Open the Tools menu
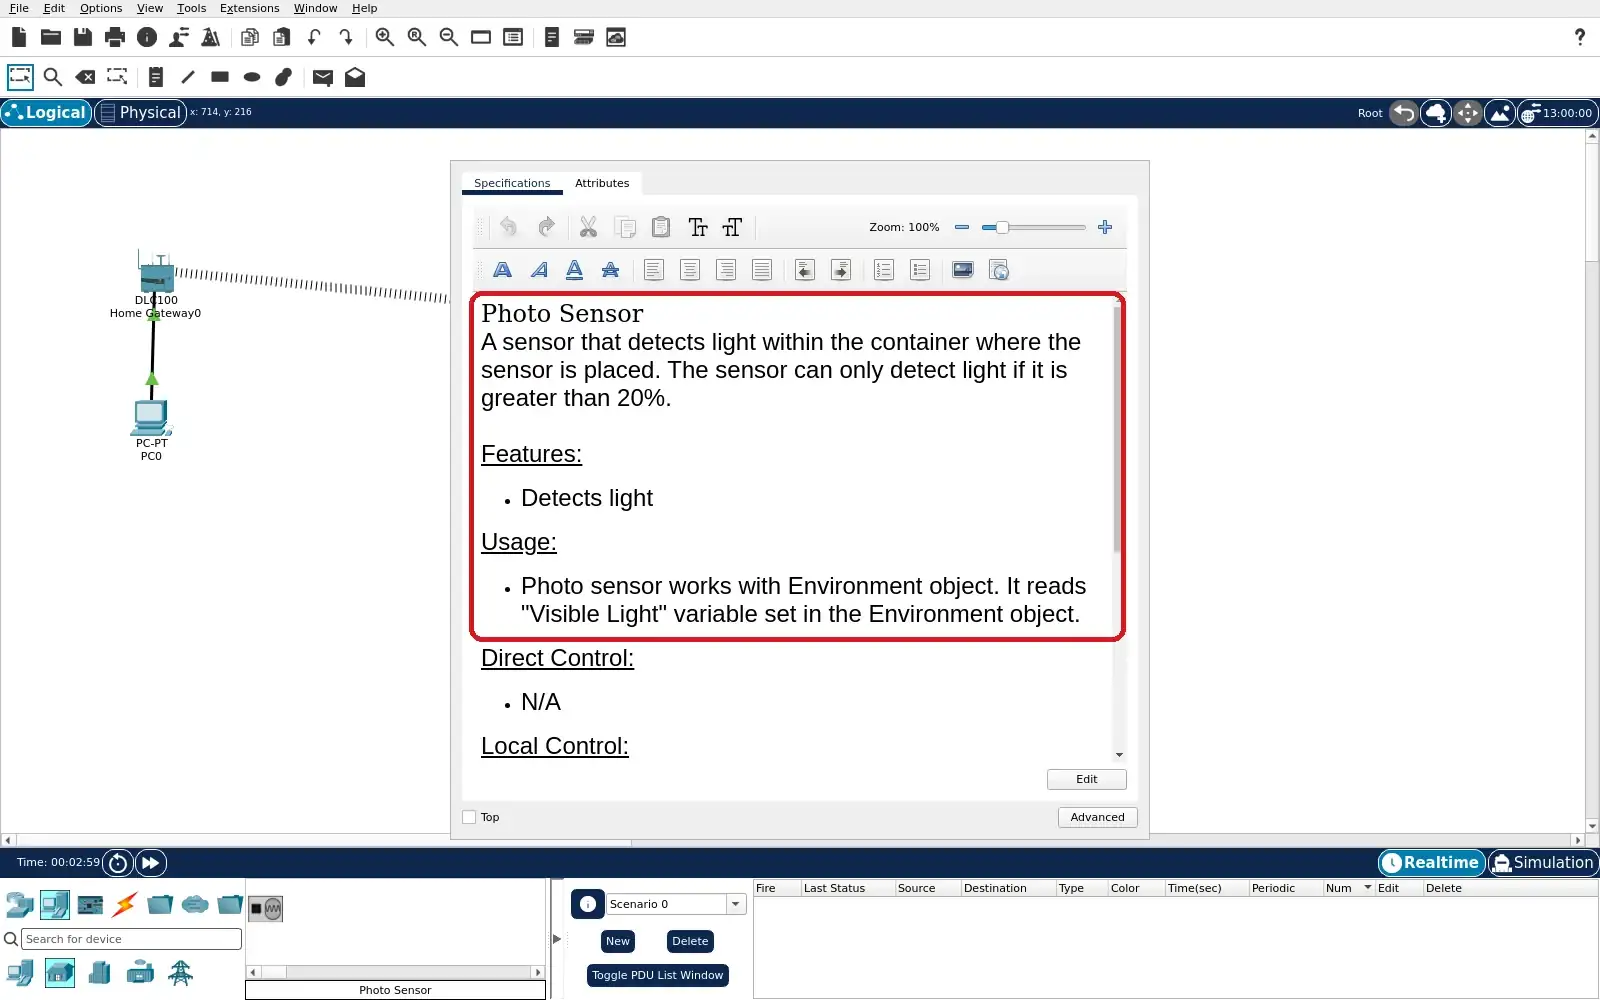 point(191,8)
